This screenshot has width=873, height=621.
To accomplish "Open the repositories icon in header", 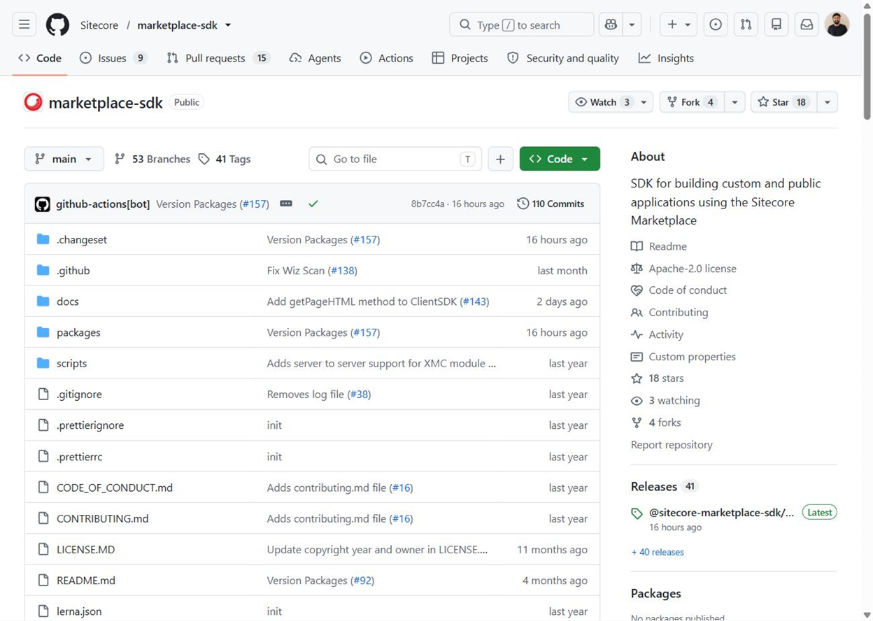I will (x=776, y=25).
